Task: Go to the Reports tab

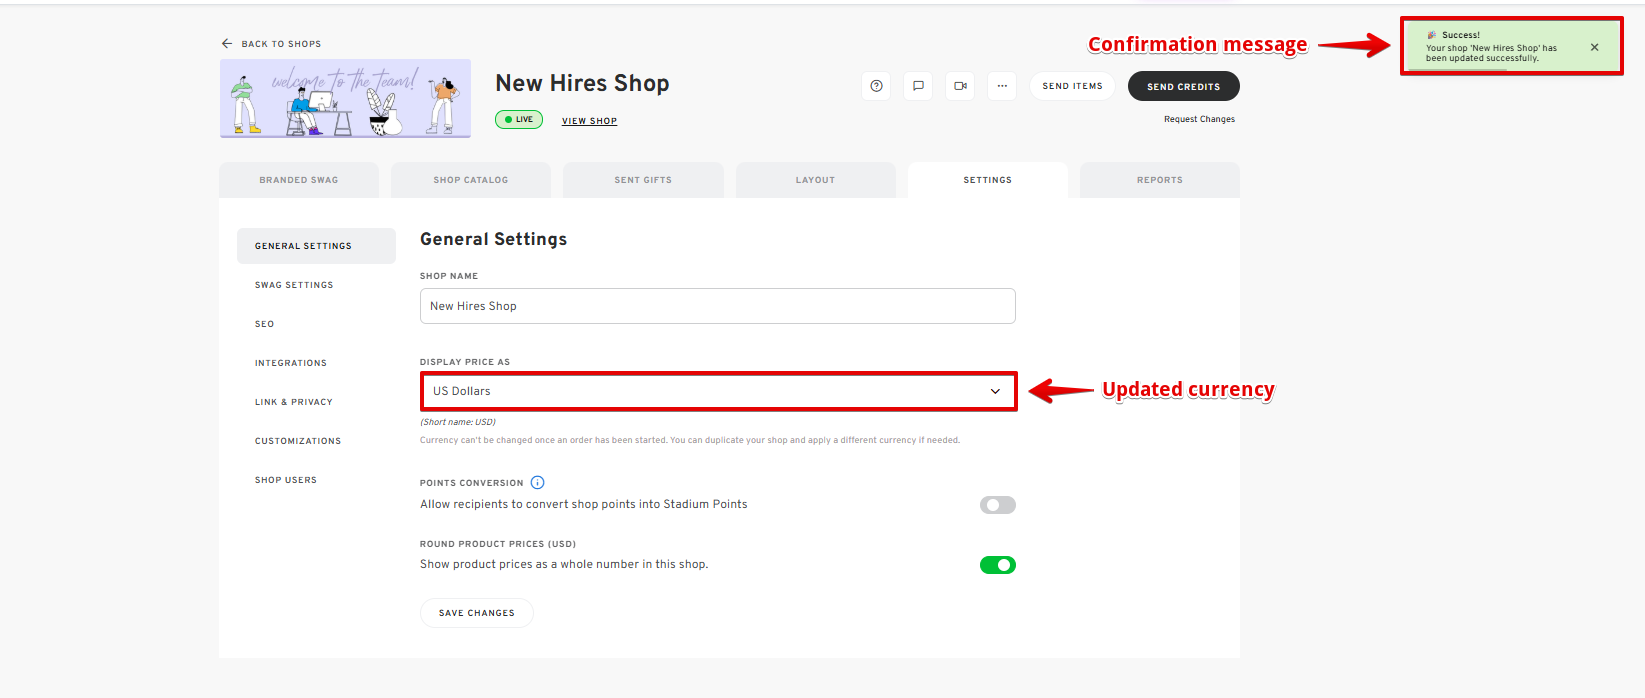Action: (1159, 180)
